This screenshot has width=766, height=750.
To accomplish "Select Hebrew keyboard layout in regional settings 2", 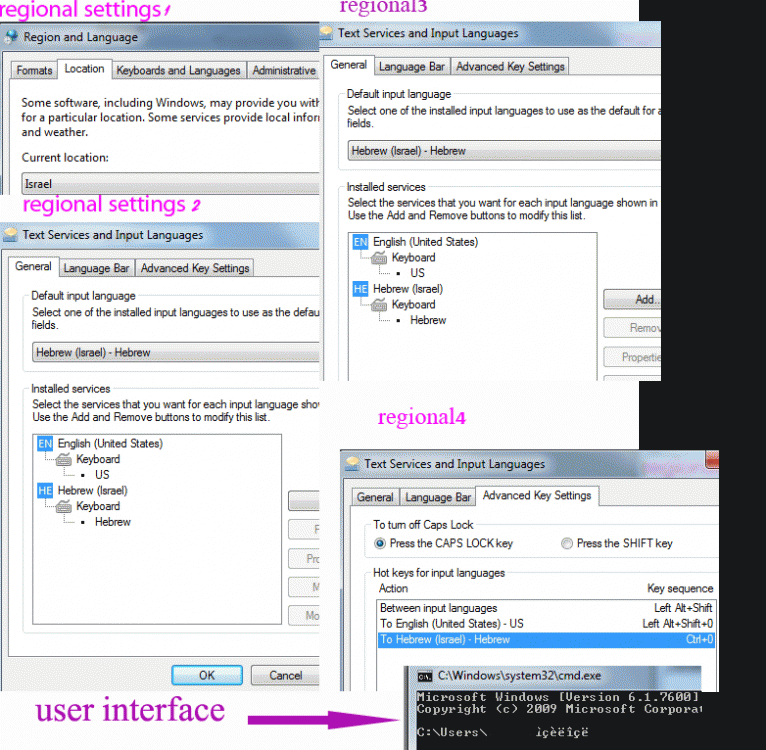I will pos(113,522).
